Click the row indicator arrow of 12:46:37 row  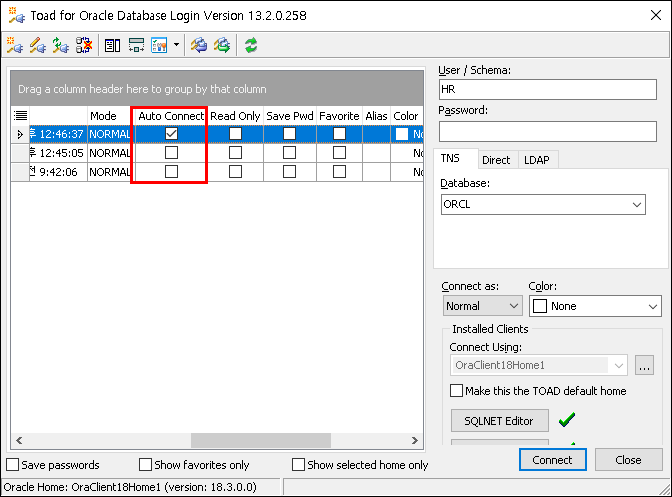[20, 135]
